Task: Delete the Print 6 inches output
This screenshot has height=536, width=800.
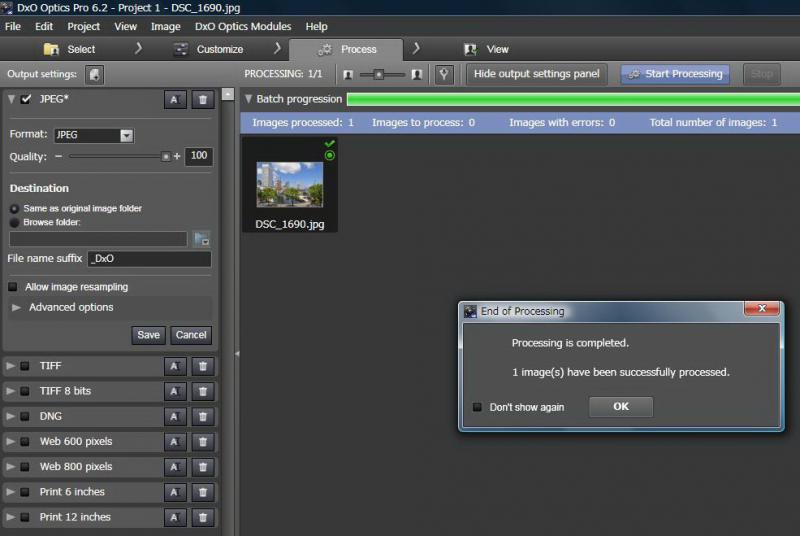Action: click(x=203, y=492)
